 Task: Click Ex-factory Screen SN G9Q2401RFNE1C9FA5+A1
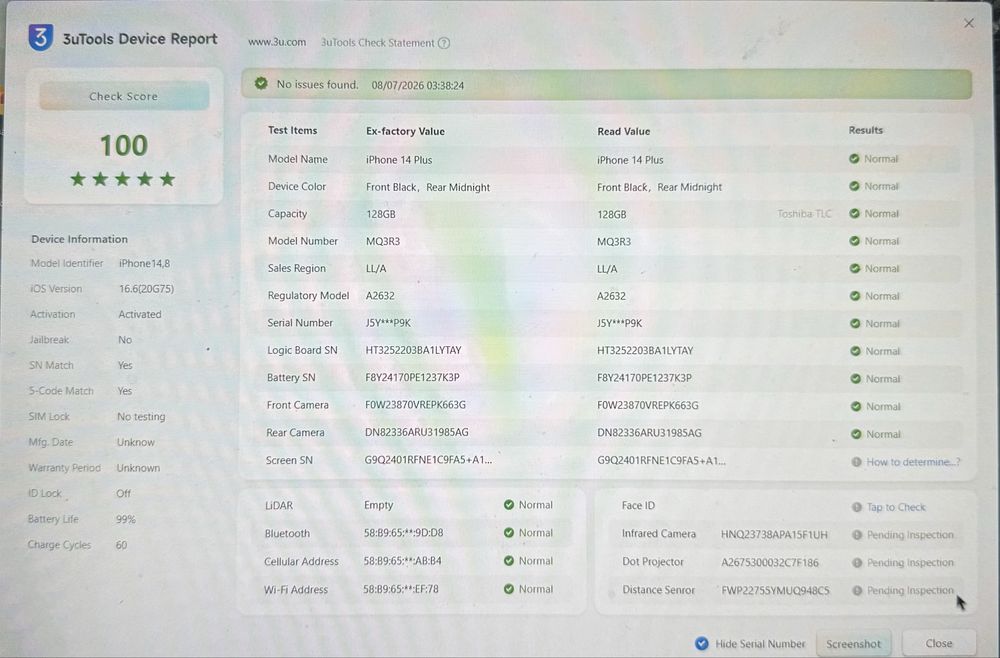[428, 460]
